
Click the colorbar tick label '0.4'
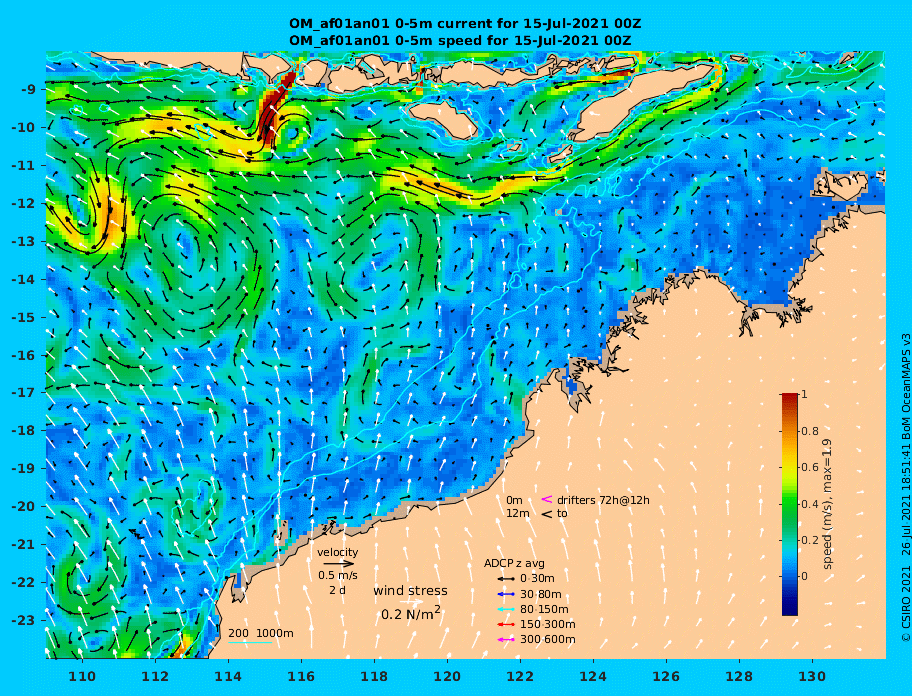tap(810, 504)
